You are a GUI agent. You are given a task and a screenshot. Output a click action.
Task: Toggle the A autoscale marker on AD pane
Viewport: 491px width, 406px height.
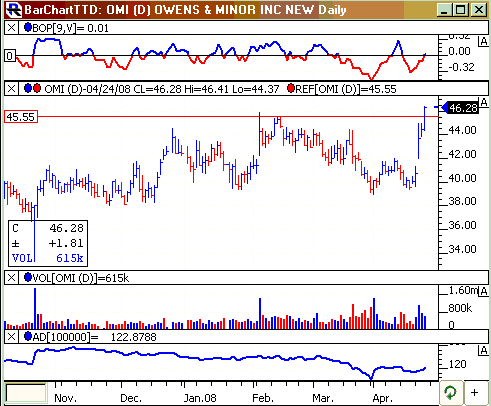click(483, 350)
